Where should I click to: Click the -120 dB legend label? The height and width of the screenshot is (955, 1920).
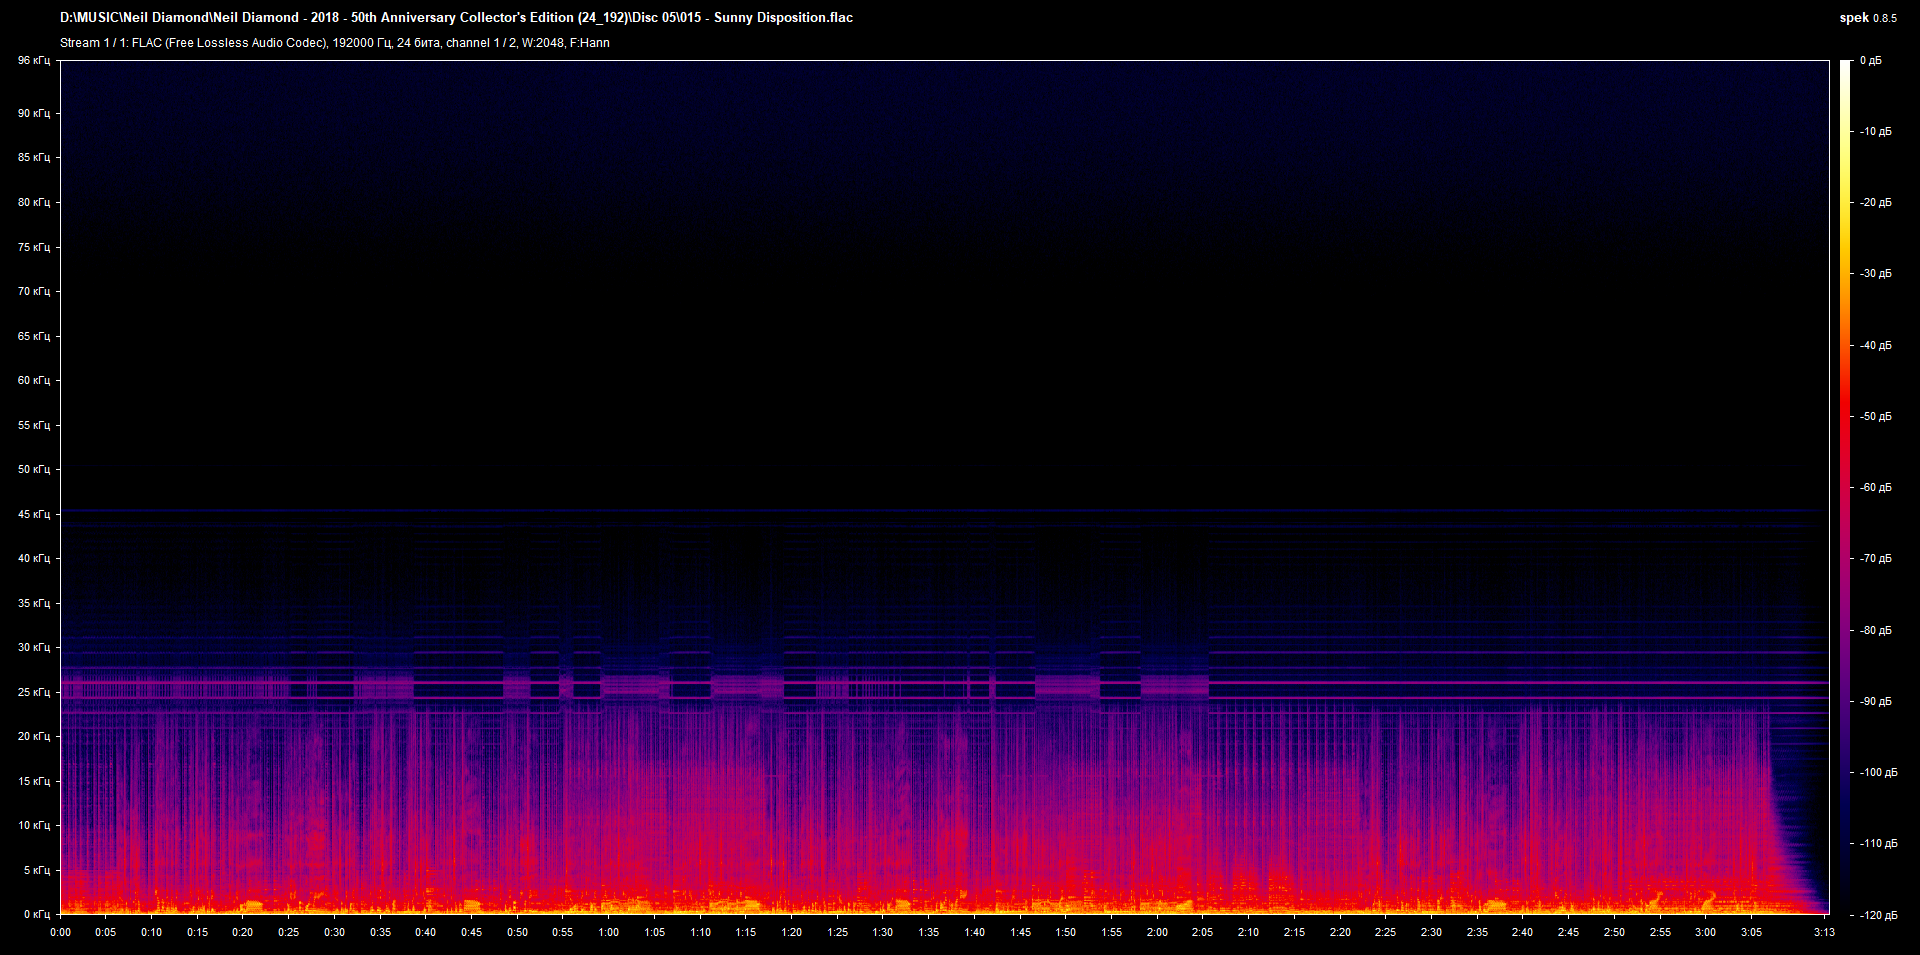1877,913
